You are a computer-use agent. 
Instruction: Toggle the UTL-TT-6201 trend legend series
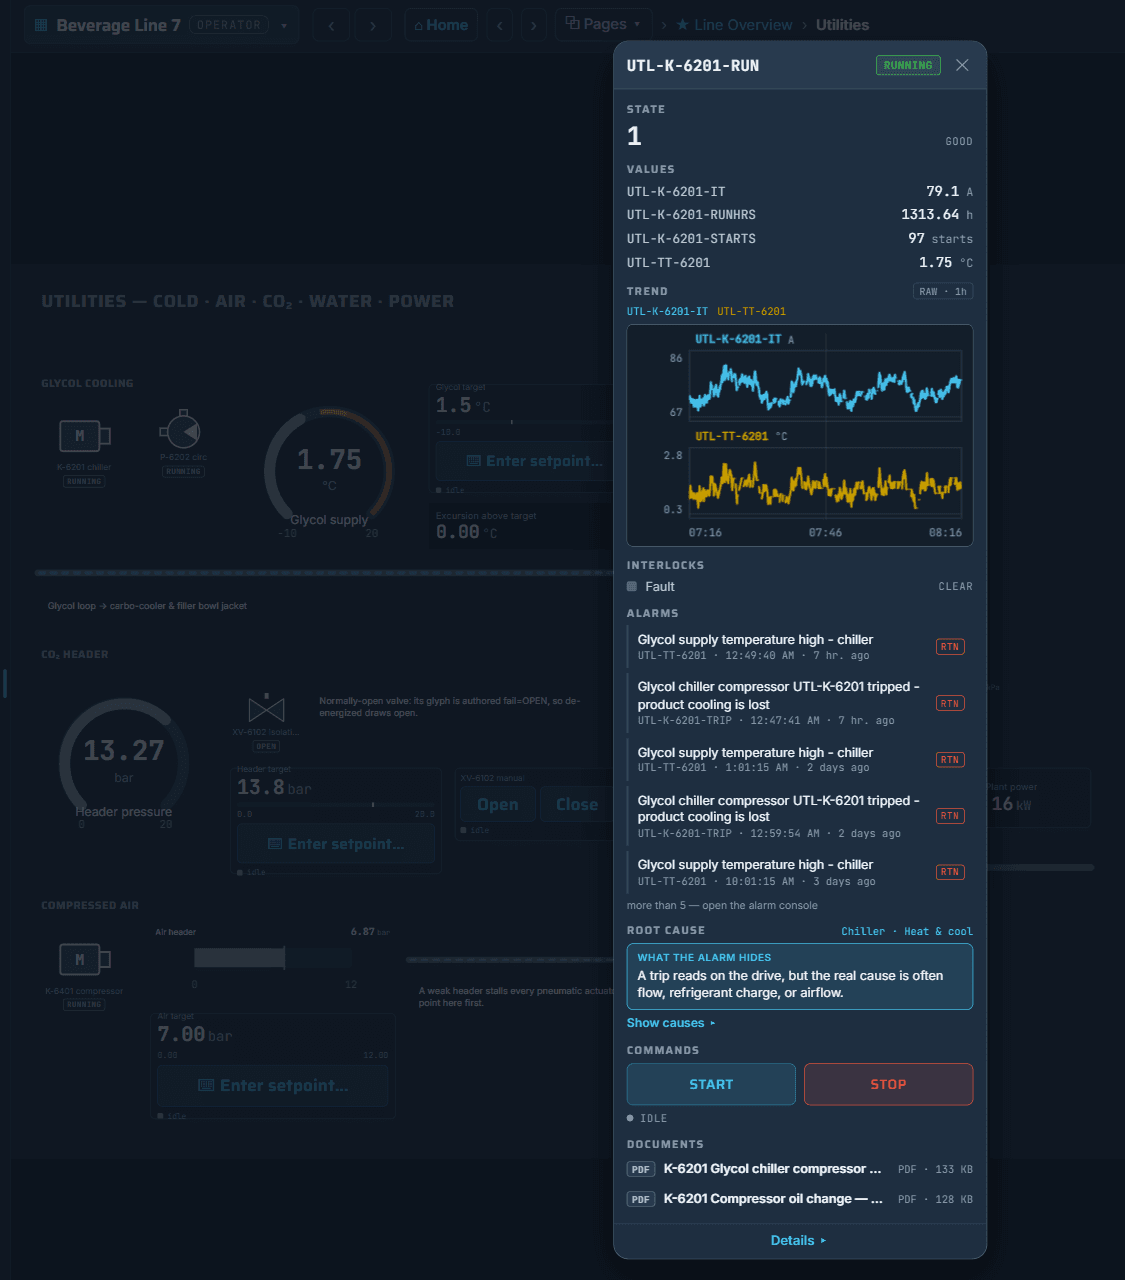click(x=752, y=312)
